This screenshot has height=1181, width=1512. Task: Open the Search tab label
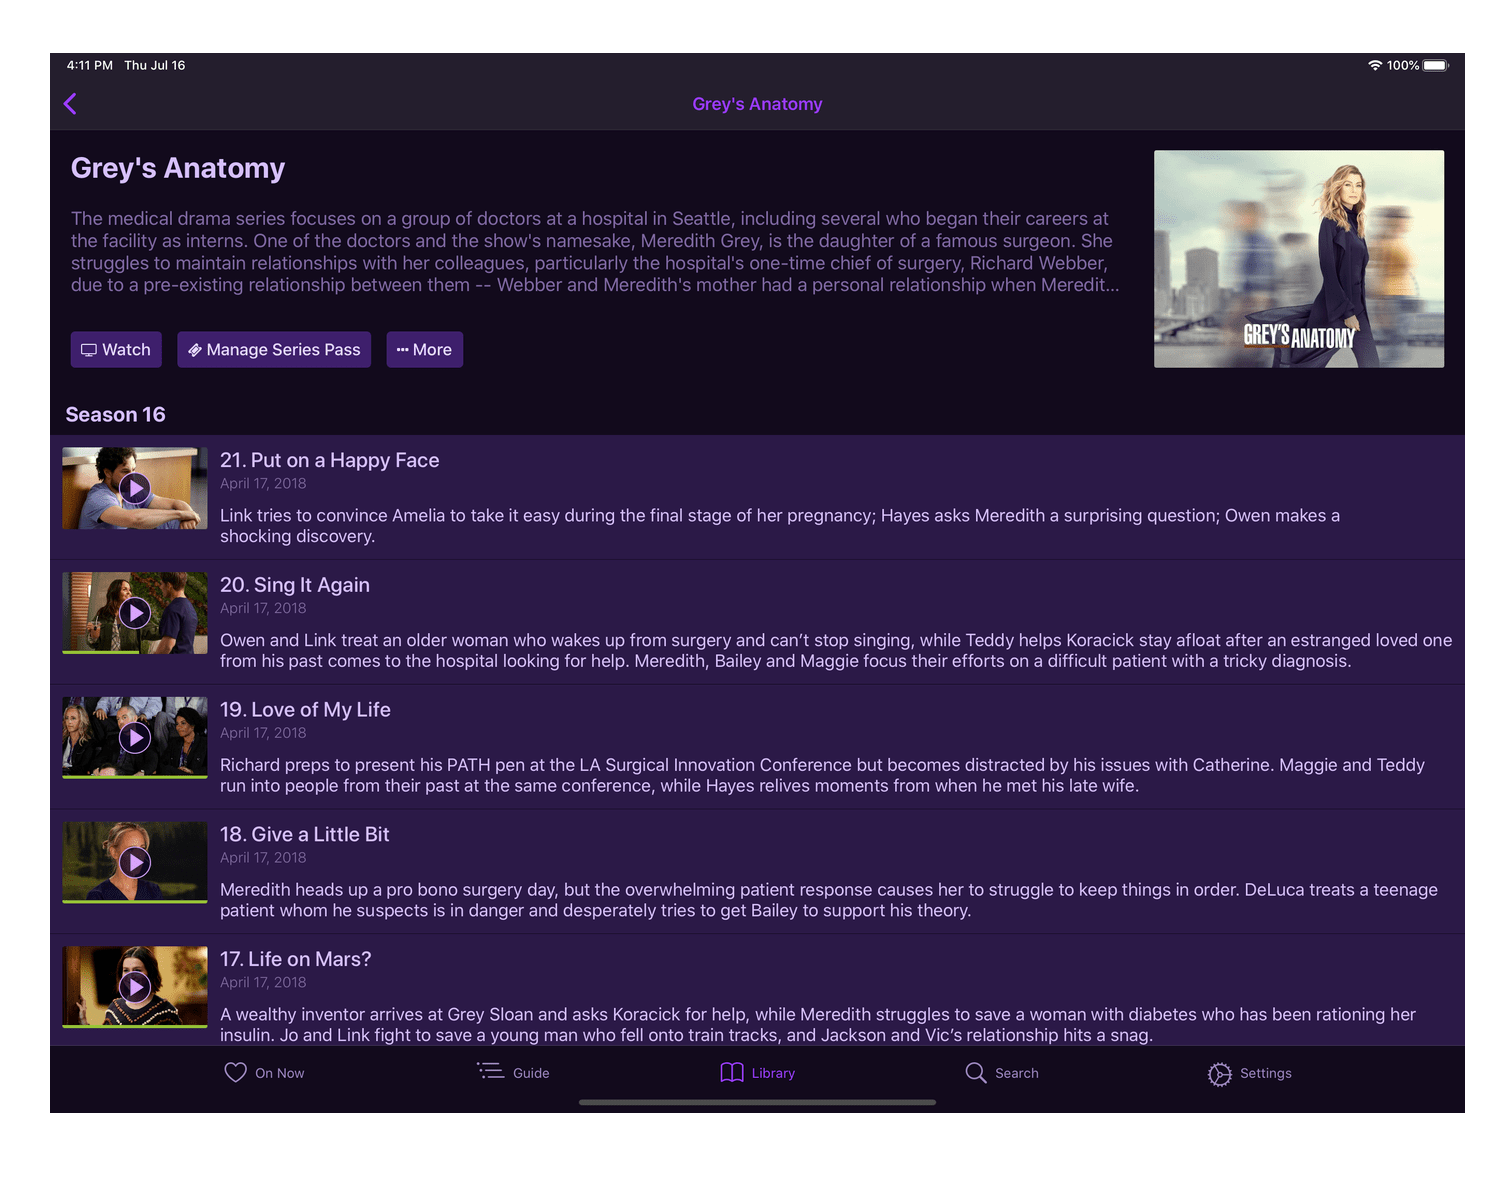[x=1017, y=1073]
